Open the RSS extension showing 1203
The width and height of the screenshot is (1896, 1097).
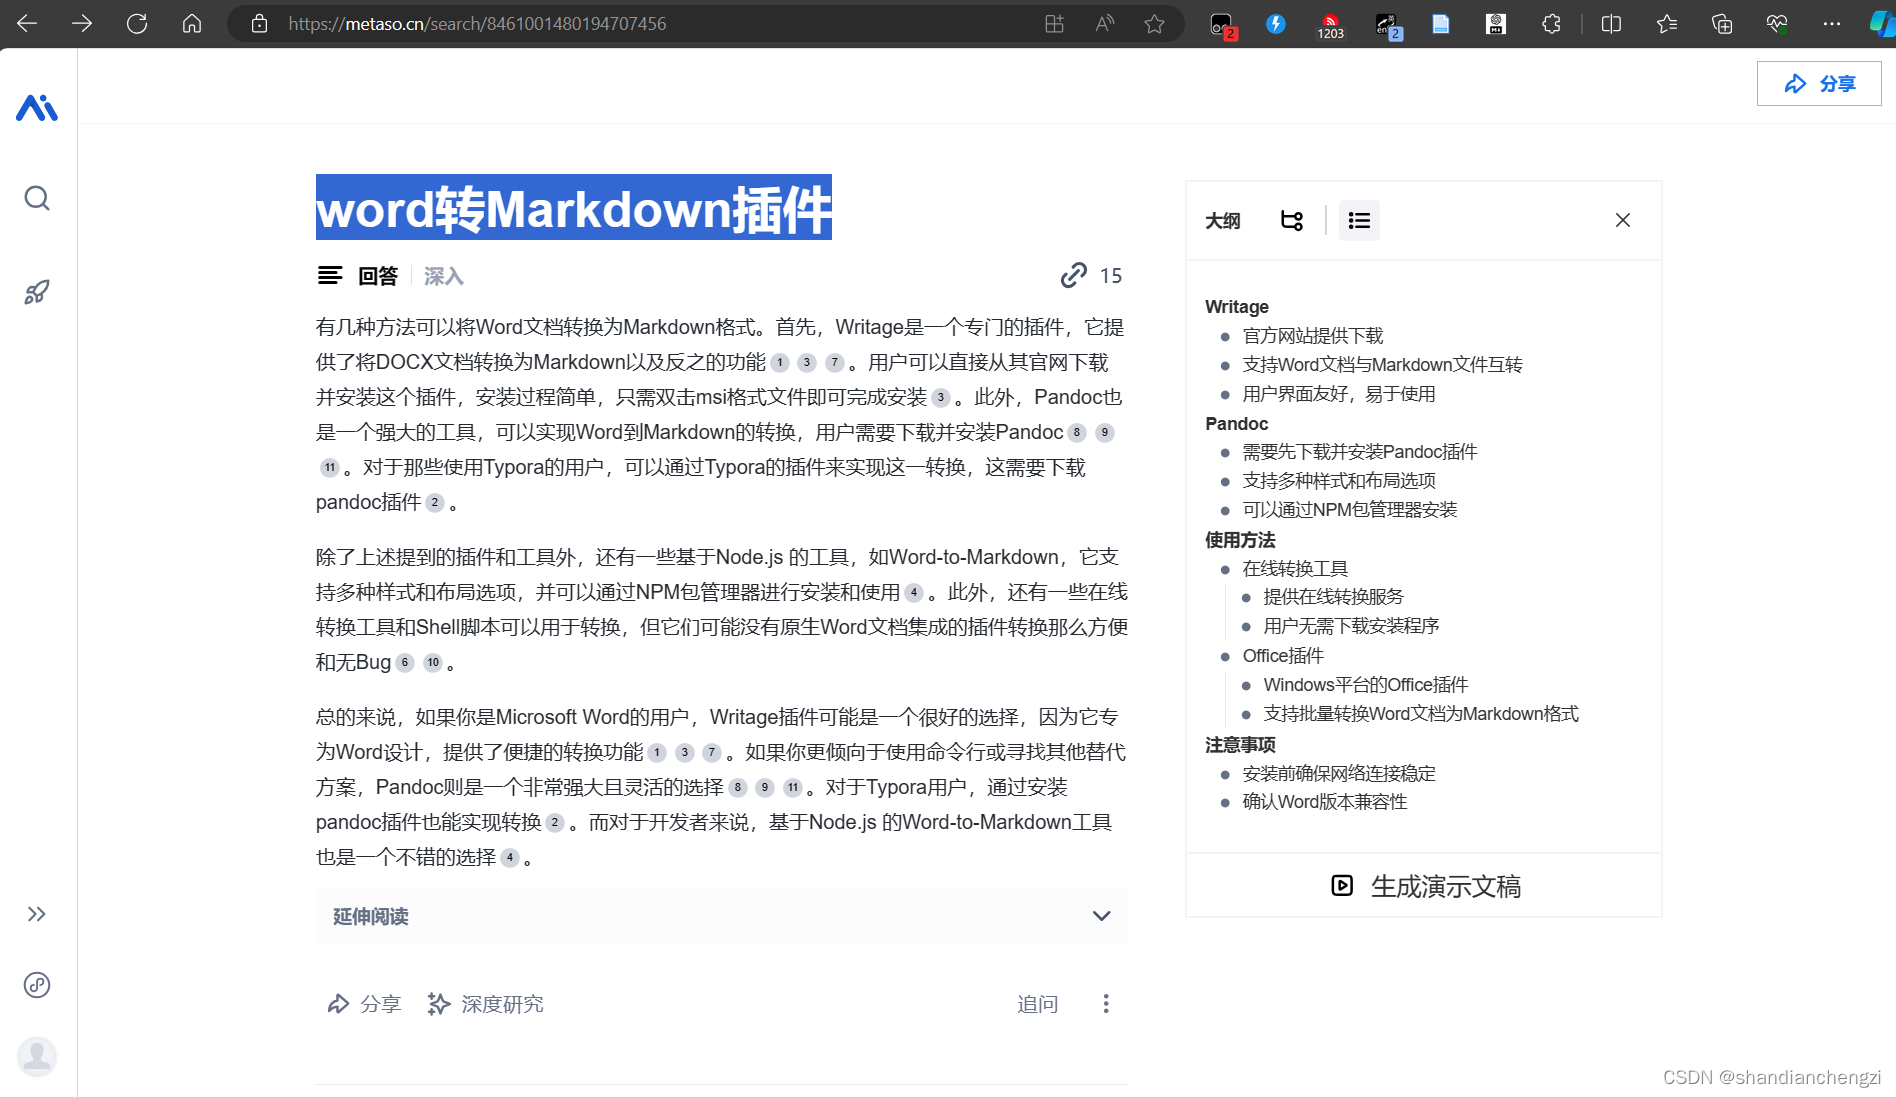tap(1330, 25)
